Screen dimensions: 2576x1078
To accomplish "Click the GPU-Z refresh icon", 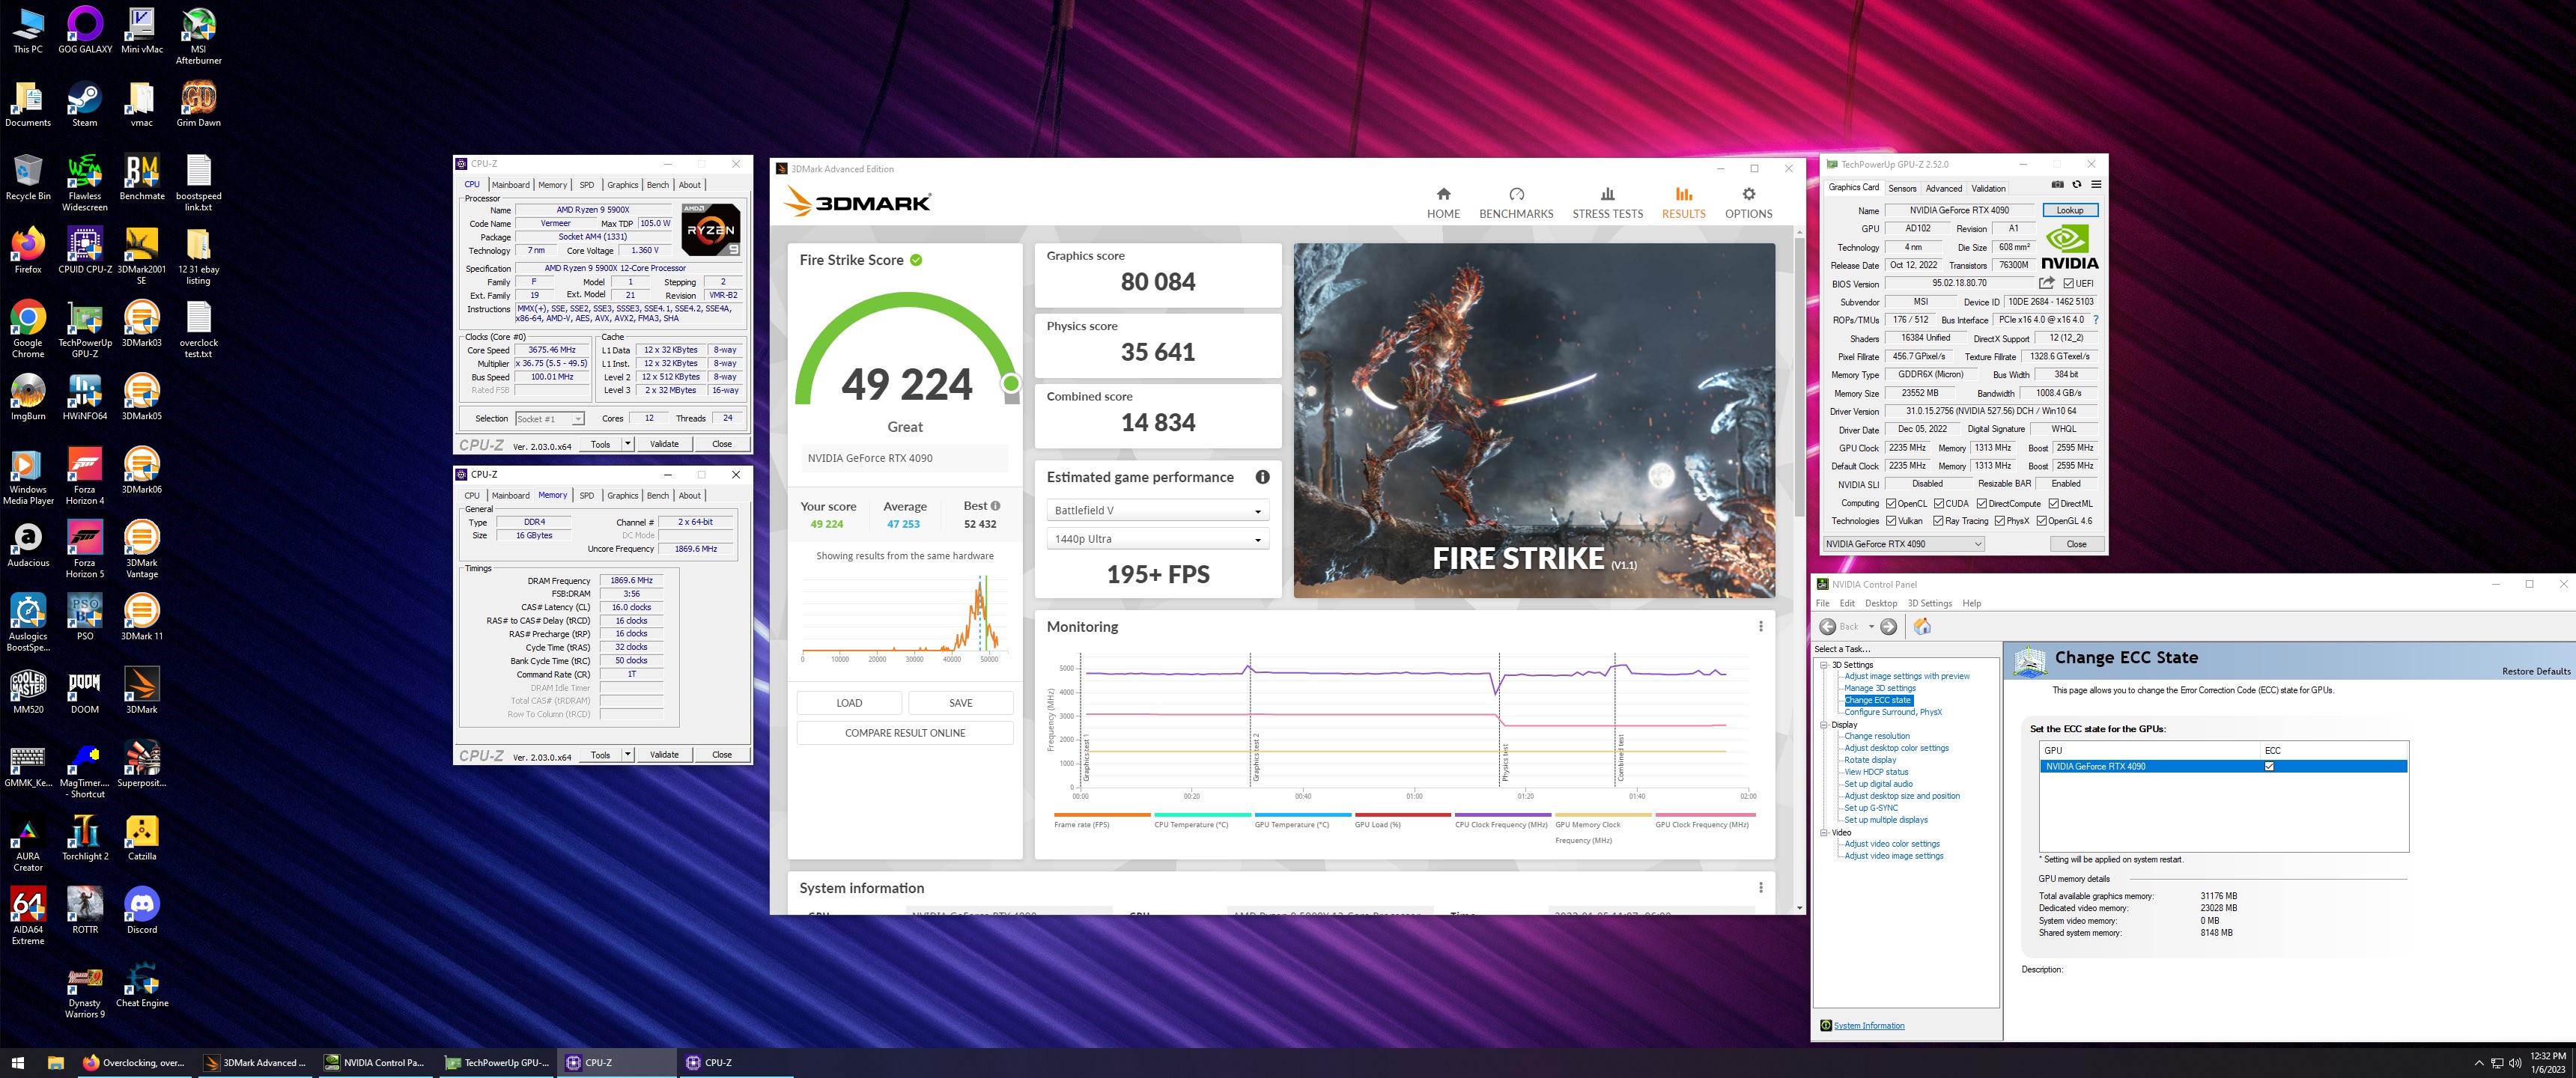I will tap(2076, 185).
